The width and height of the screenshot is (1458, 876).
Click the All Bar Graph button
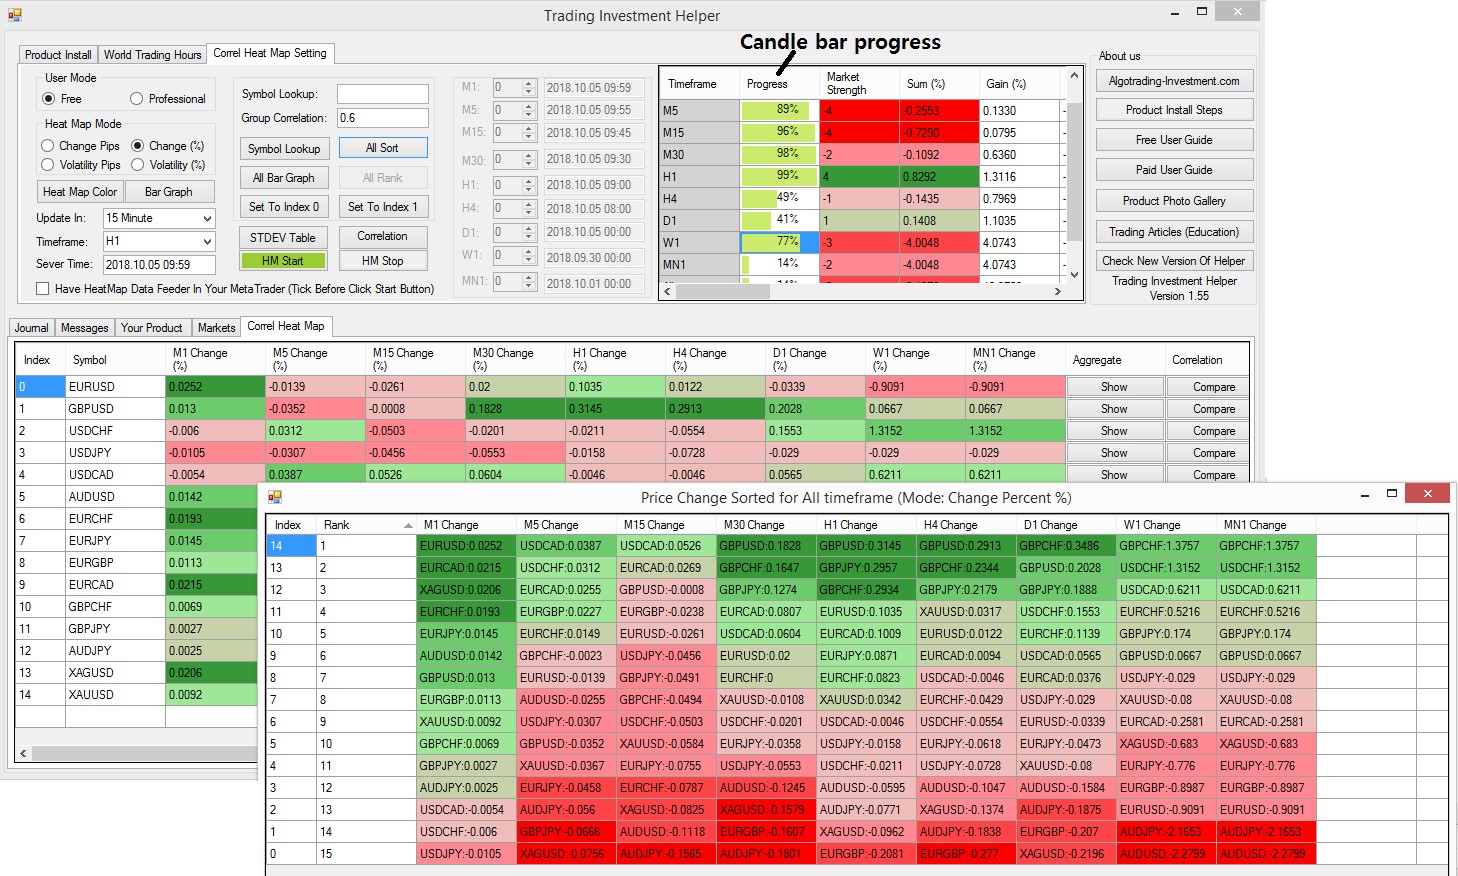[284, 177]
